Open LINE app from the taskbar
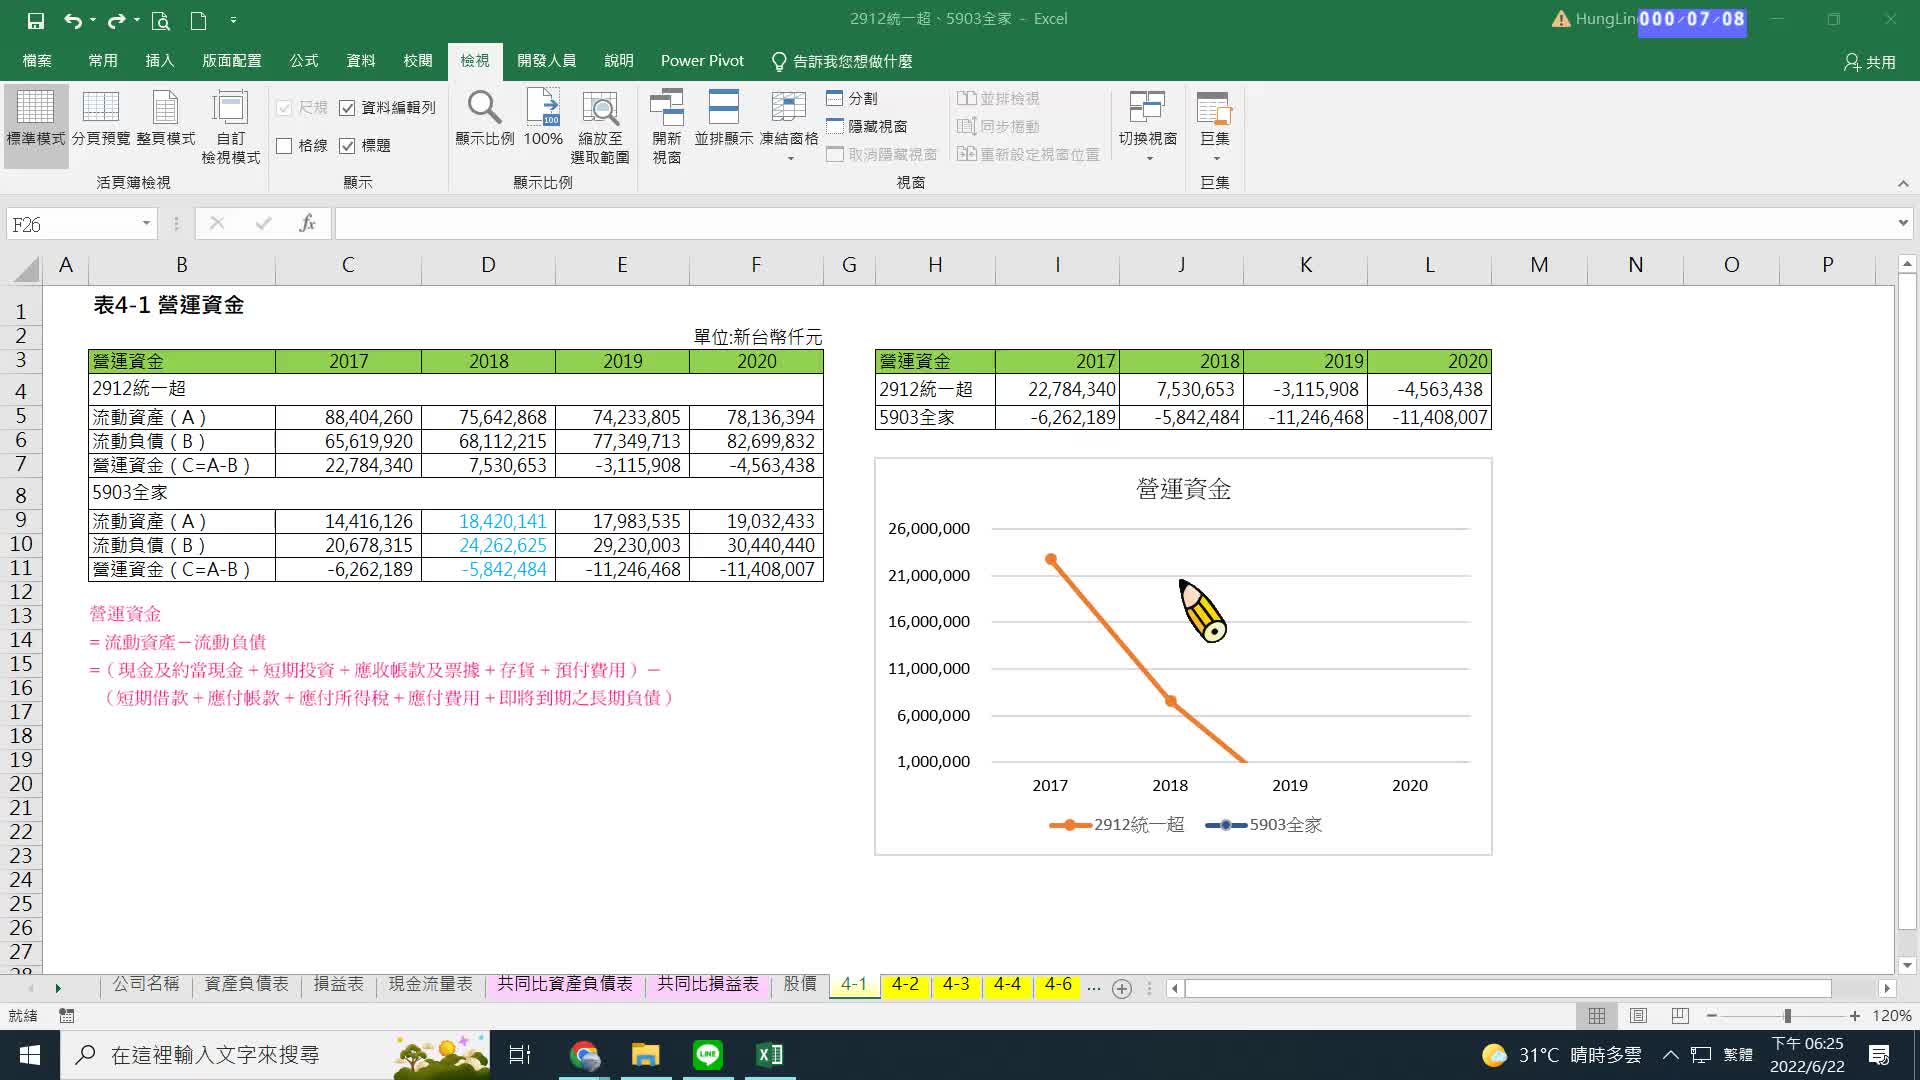1920x1080 pixels. [x=708, y=1055]
